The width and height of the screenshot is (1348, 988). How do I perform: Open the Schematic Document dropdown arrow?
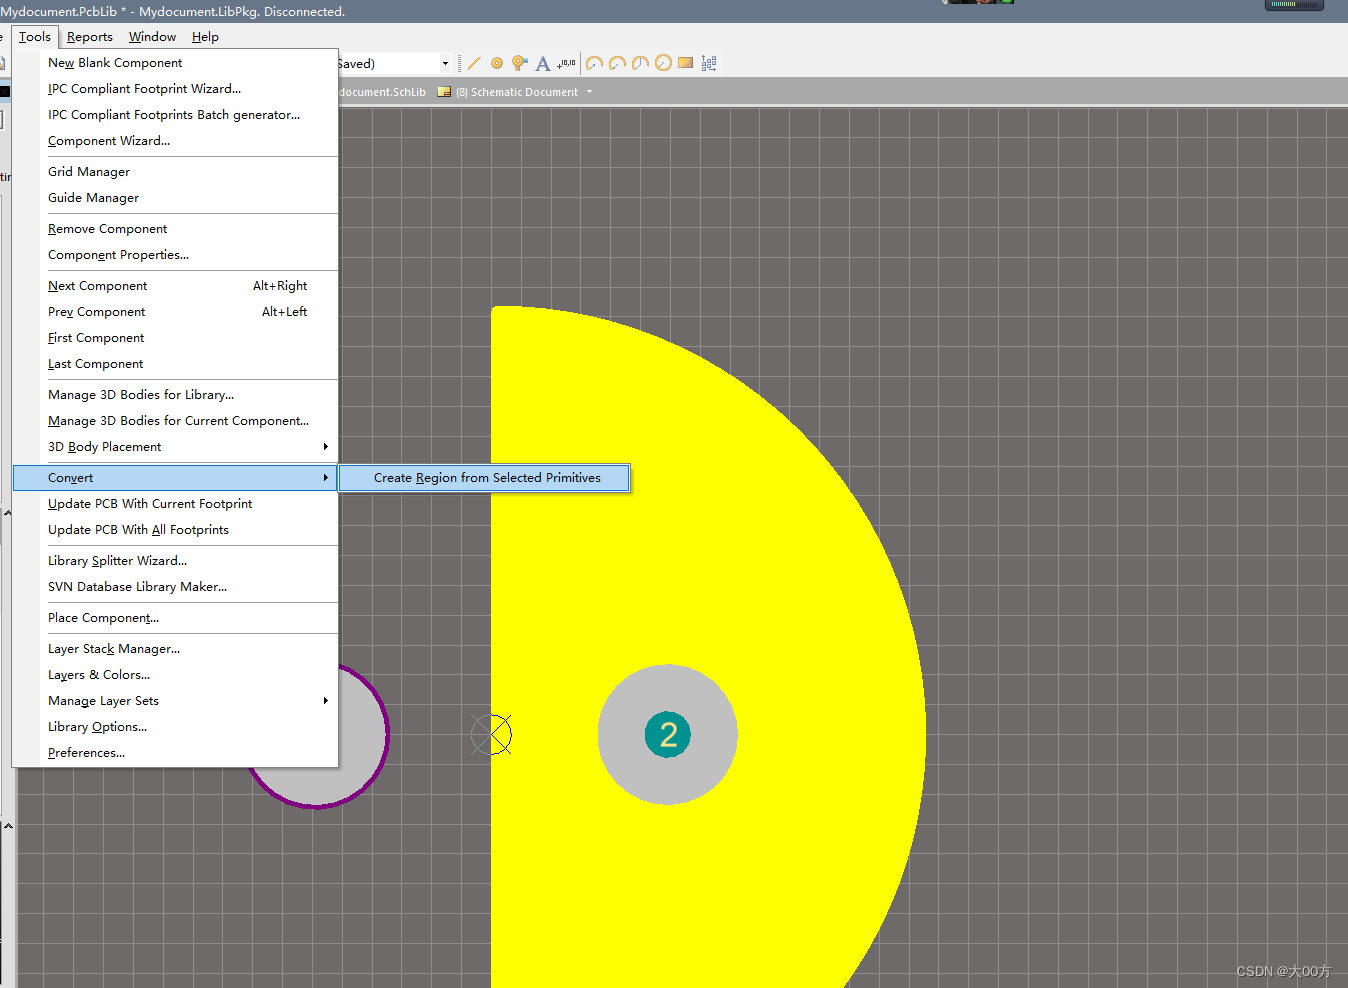590,91
